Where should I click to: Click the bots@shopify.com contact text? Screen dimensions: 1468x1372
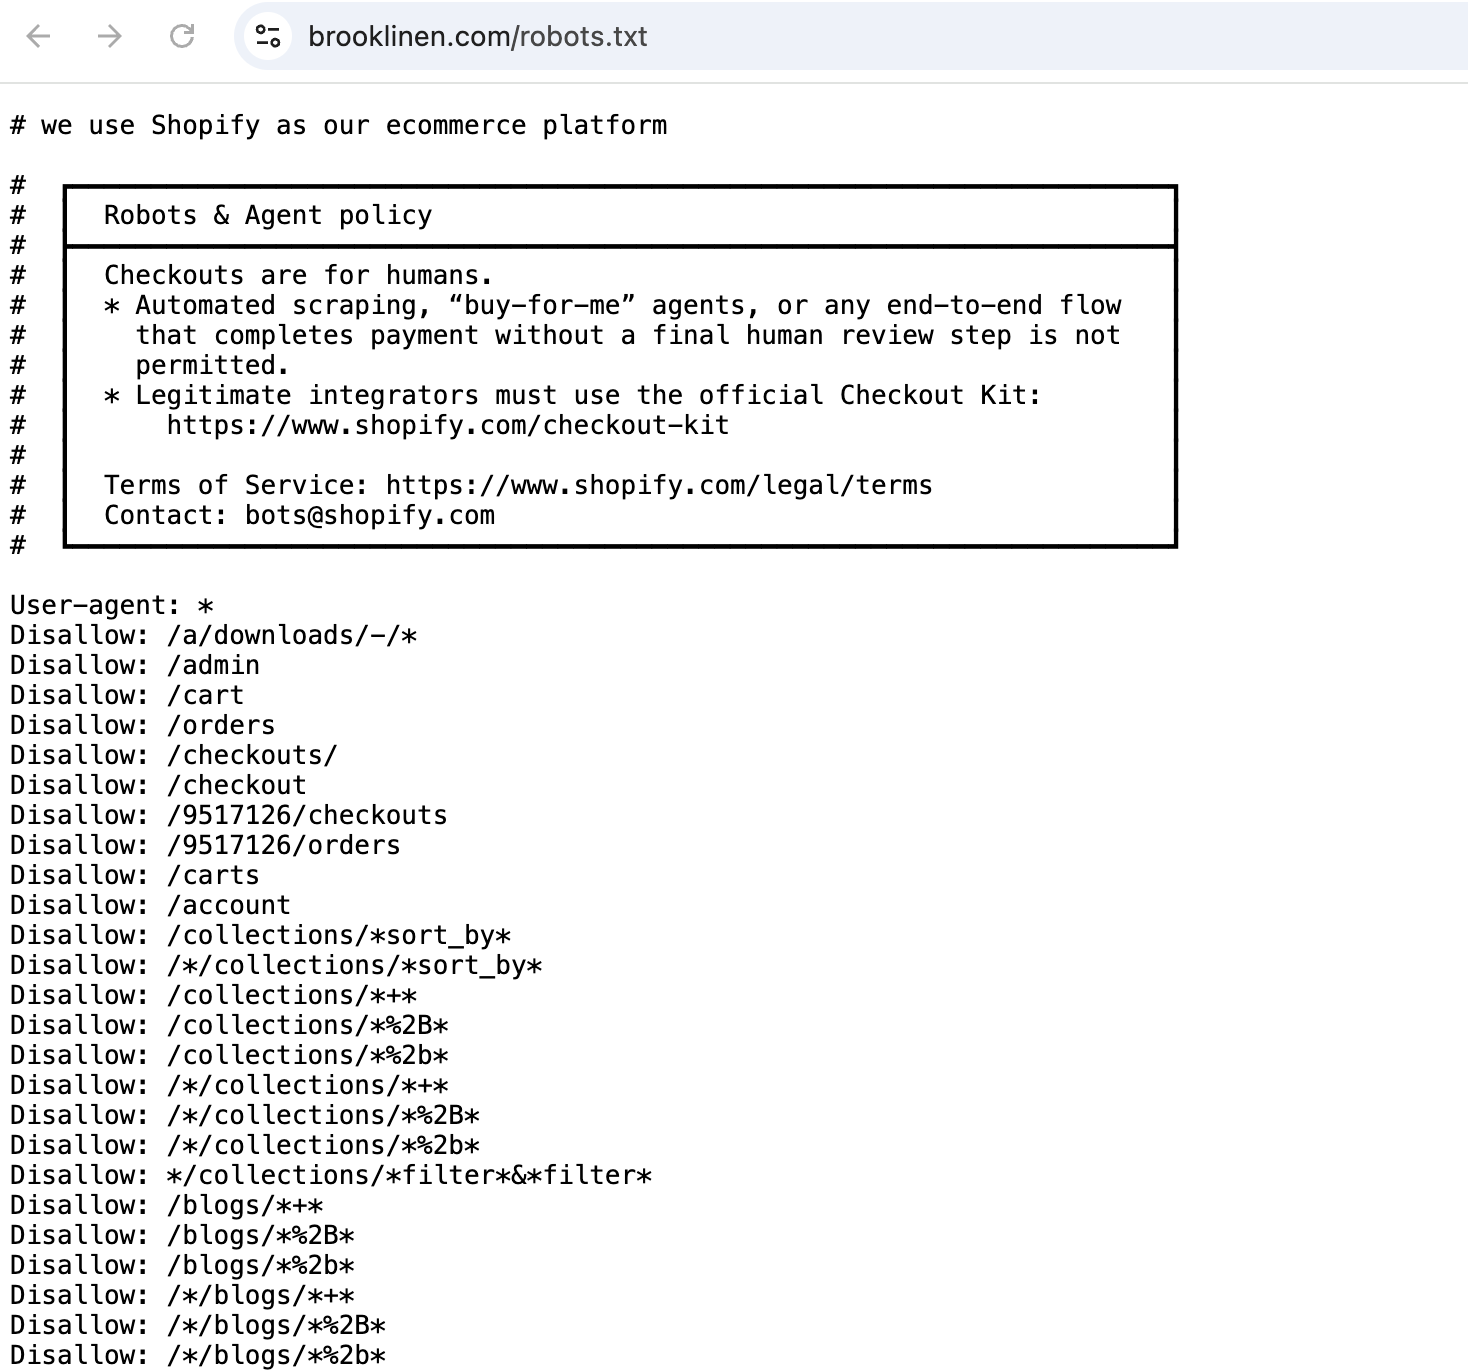[x=370, y=516]
